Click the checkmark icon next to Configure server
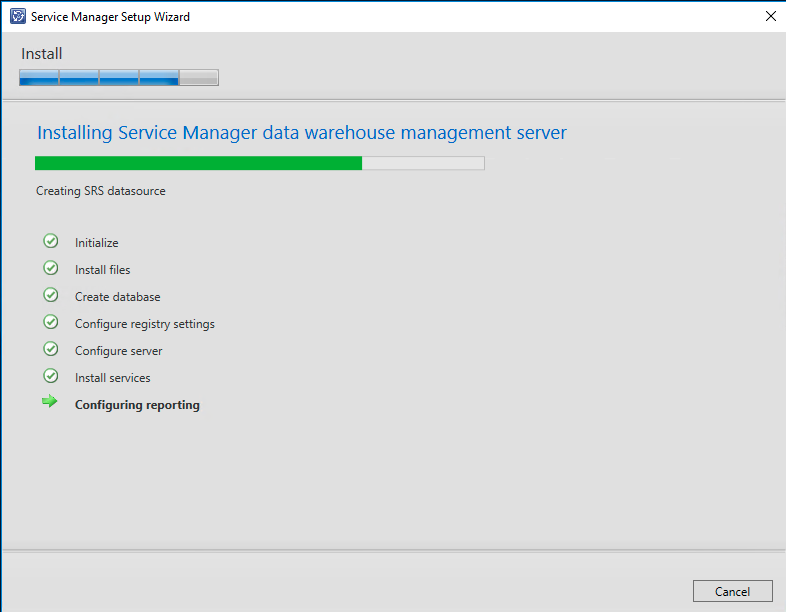786x612 pixels. (51, 349)
